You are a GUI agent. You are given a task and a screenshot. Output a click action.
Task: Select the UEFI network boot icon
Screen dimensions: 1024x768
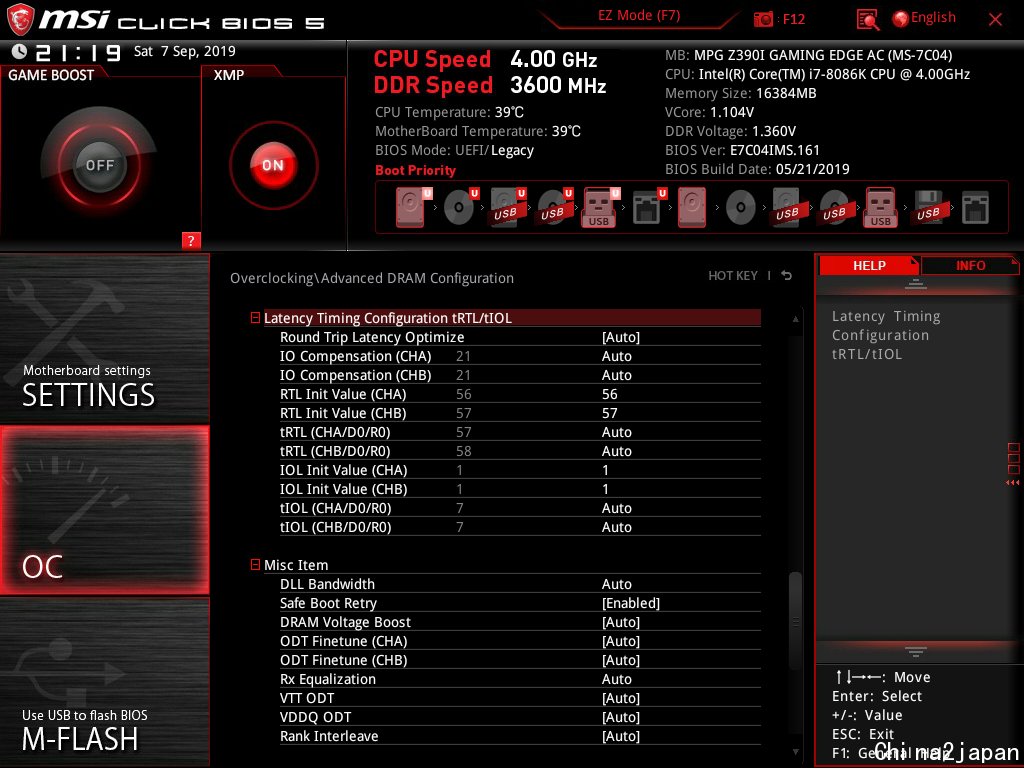pos(648,208)
